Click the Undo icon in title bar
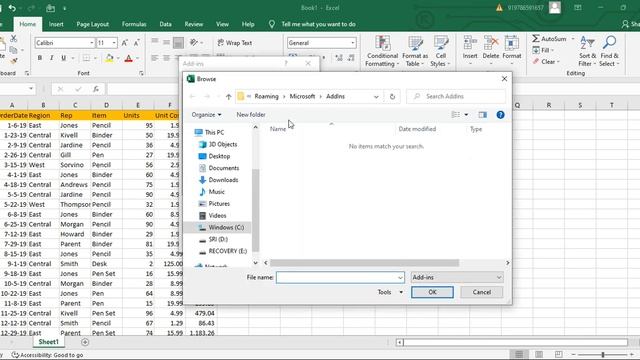 pos(12,8)
